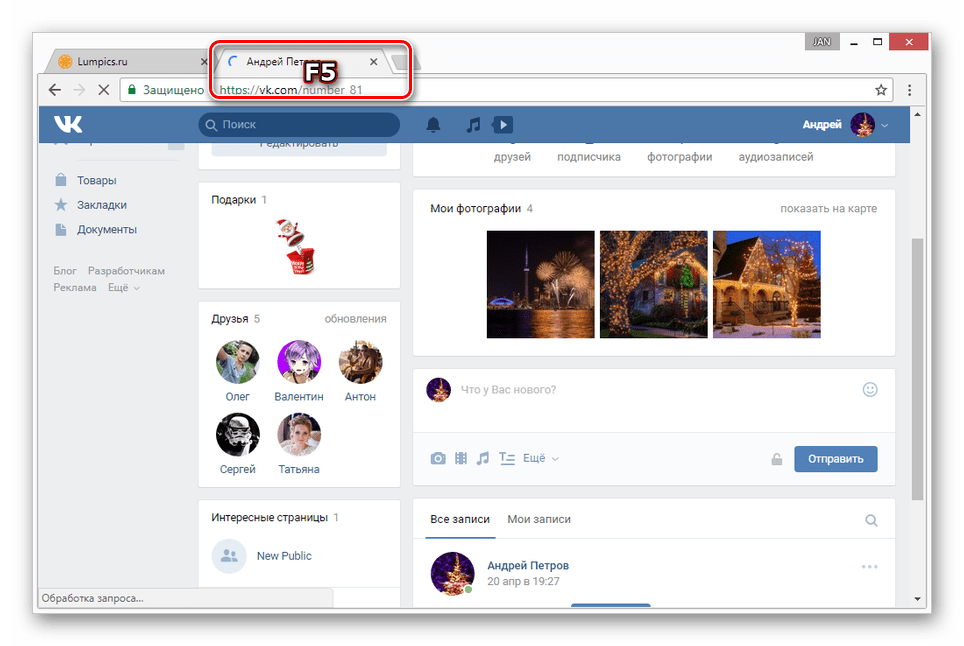Open post options three-dot menu
The height and width of the screenshot is (646, 964).
(870, 567)
